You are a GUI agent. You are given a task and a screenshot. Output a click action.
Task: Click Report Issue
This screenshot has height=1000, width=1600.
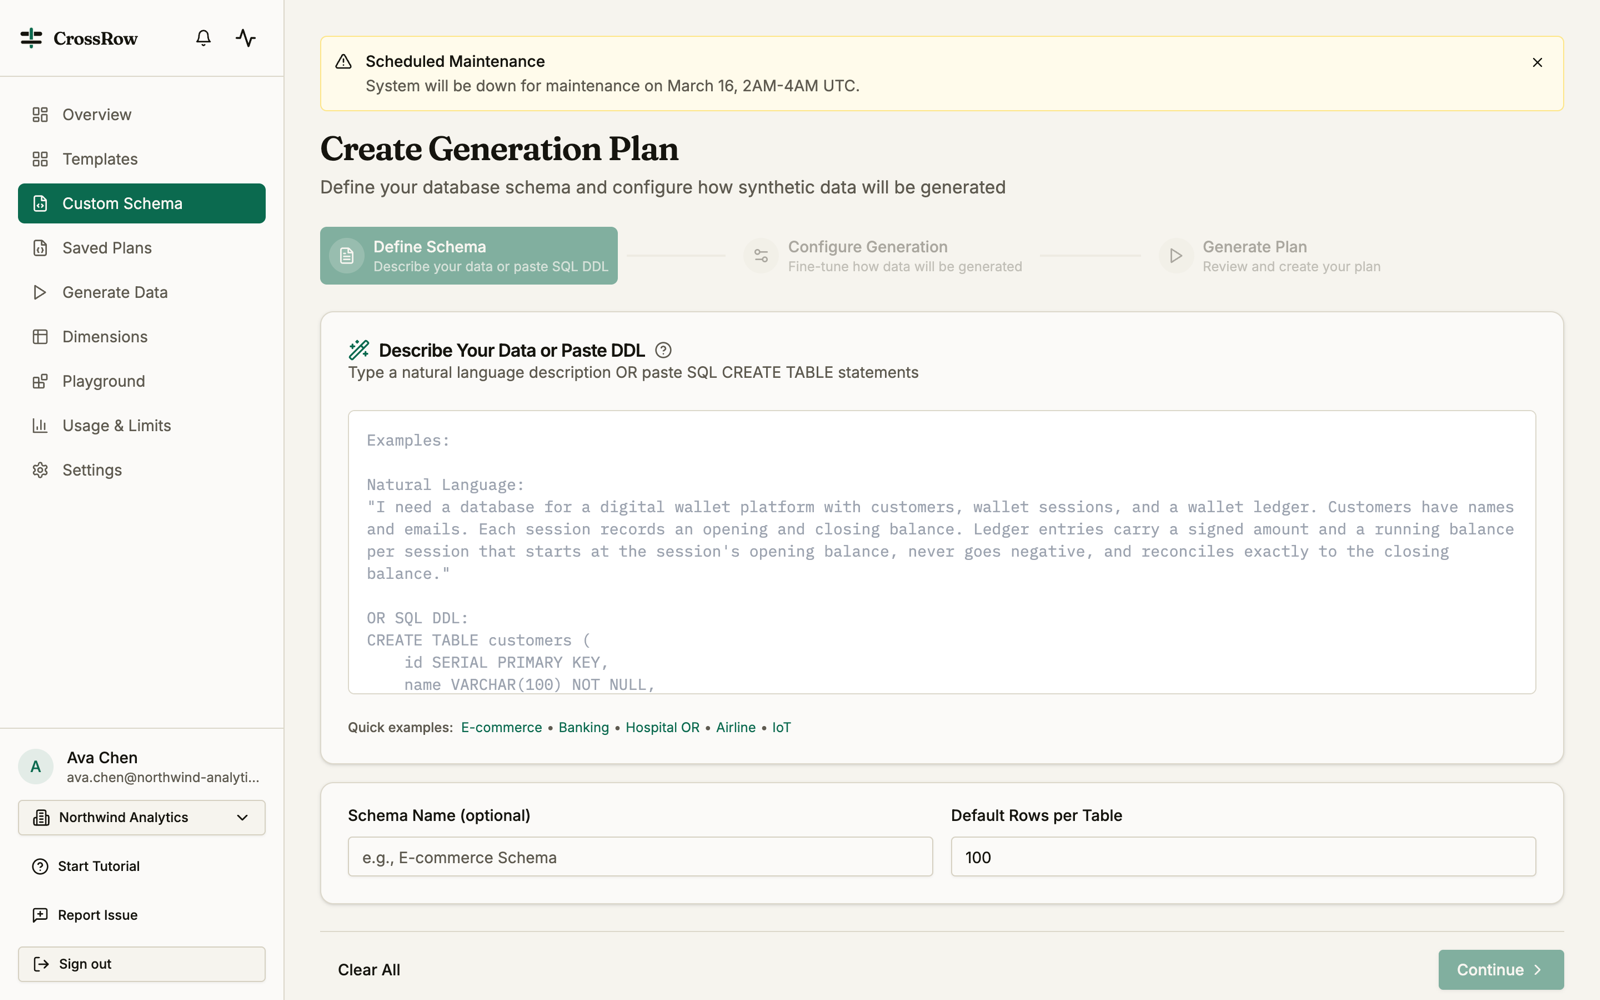[x=142, y=915]
